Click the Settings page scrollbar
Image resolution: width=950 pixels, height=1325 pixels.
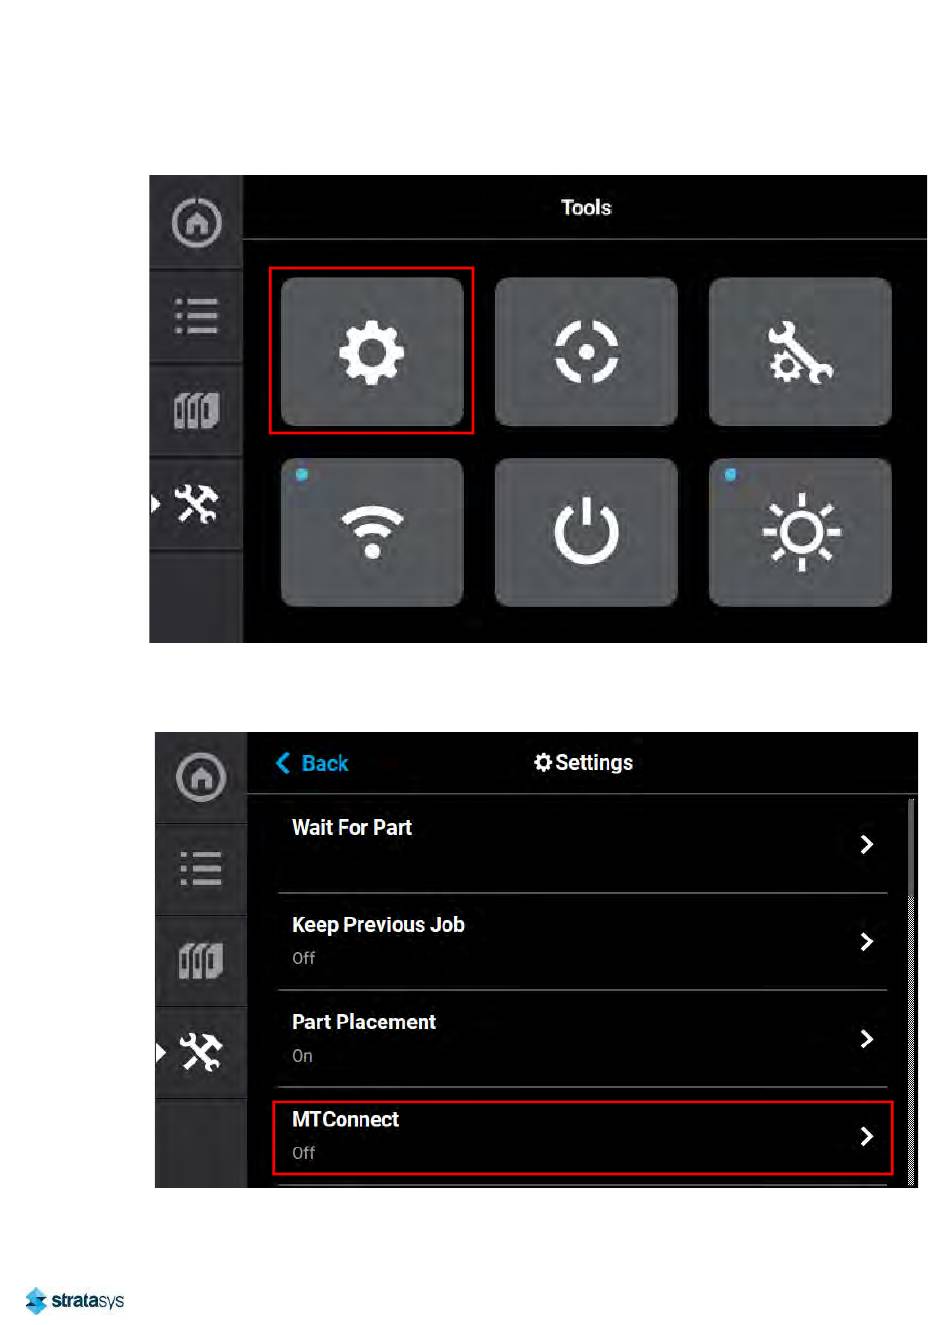[911, 992]
